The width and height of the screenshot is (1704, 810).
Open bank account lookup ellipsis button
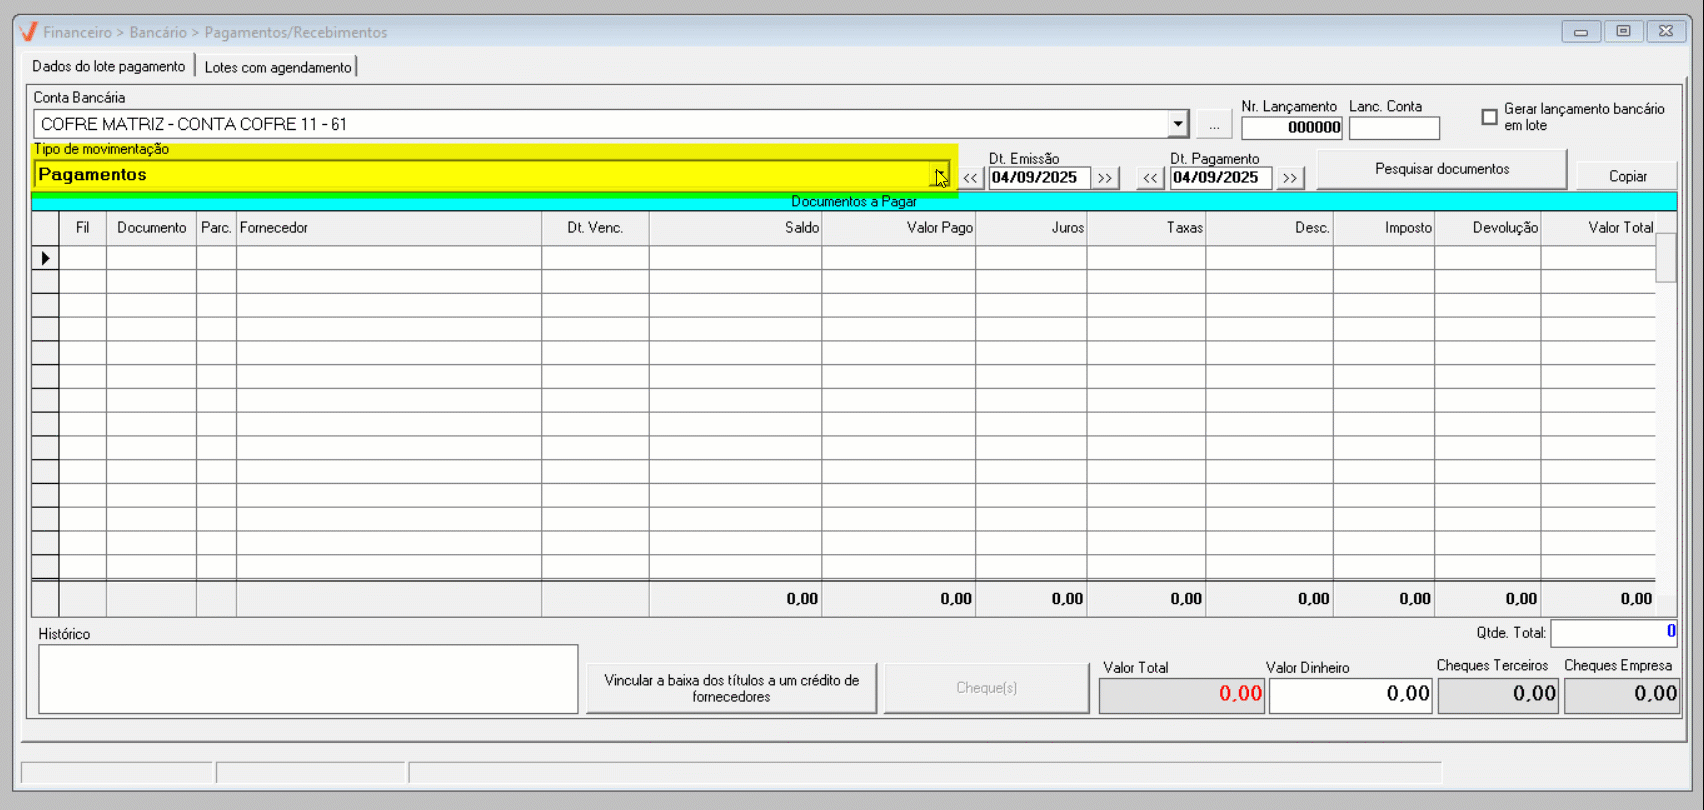(x=1214, y=125)
